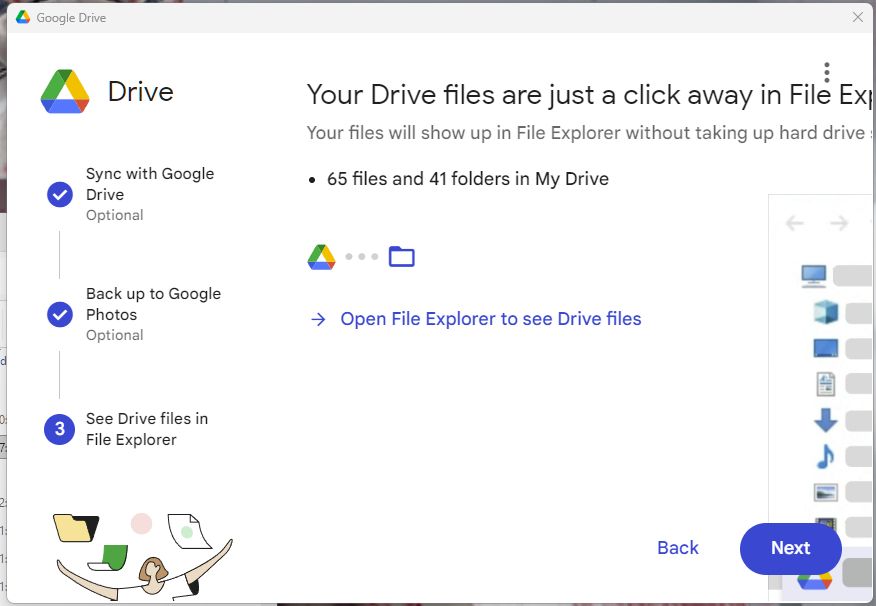Screen dimensions: 876x606
Task: Click the Google Drive window title text
Action: 71,18
